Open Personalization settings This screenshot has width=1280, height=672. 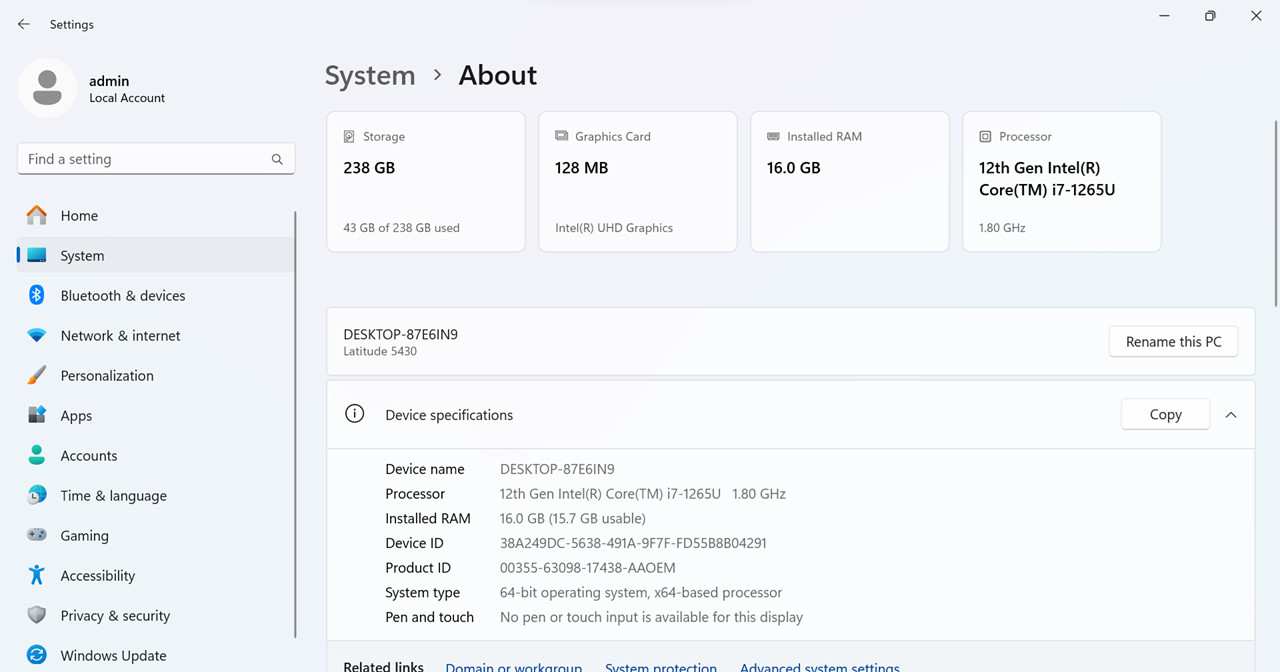156,375
